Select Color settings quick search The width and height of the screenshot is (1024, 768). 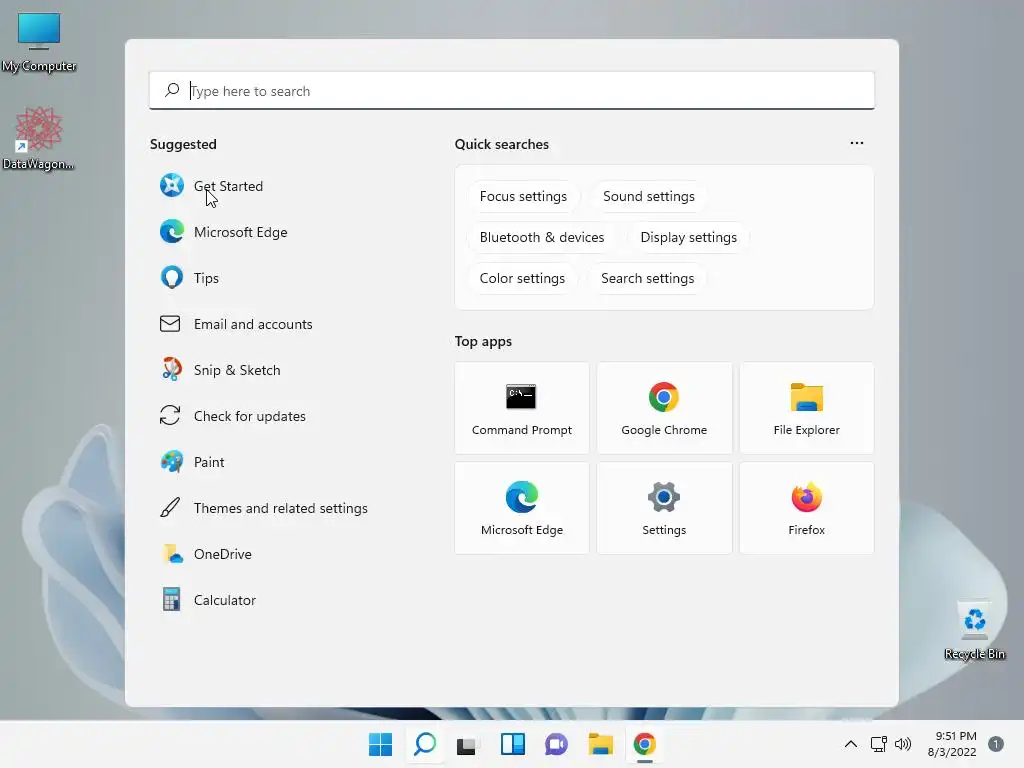point(522,278)
